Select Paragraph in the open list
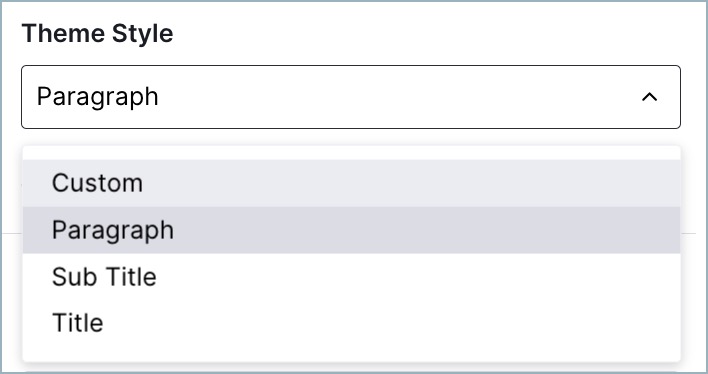The image size is (708, 374). [x=351, y=230]
